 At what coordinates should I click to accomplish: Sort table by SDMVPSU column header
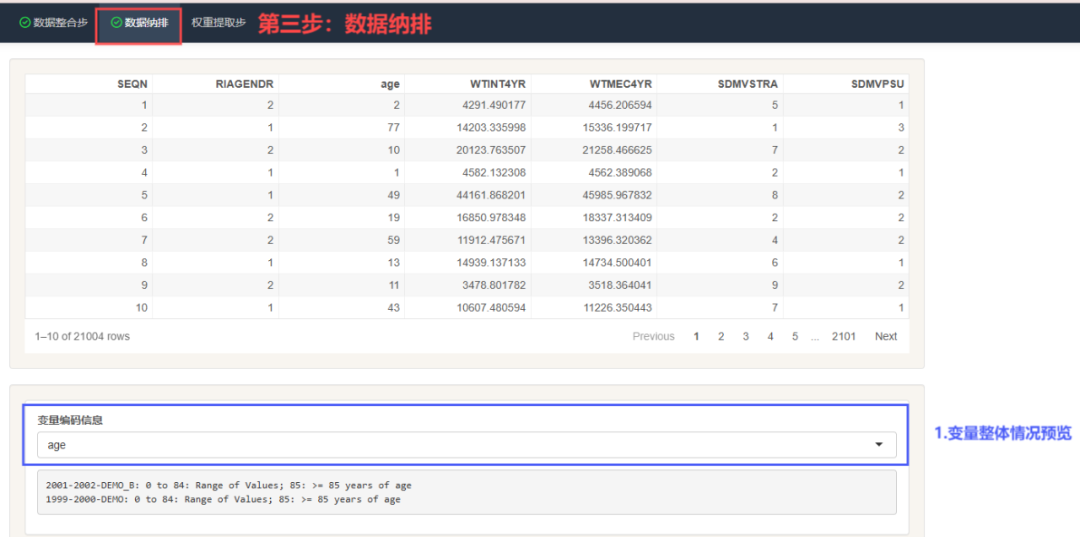[878, 84]
